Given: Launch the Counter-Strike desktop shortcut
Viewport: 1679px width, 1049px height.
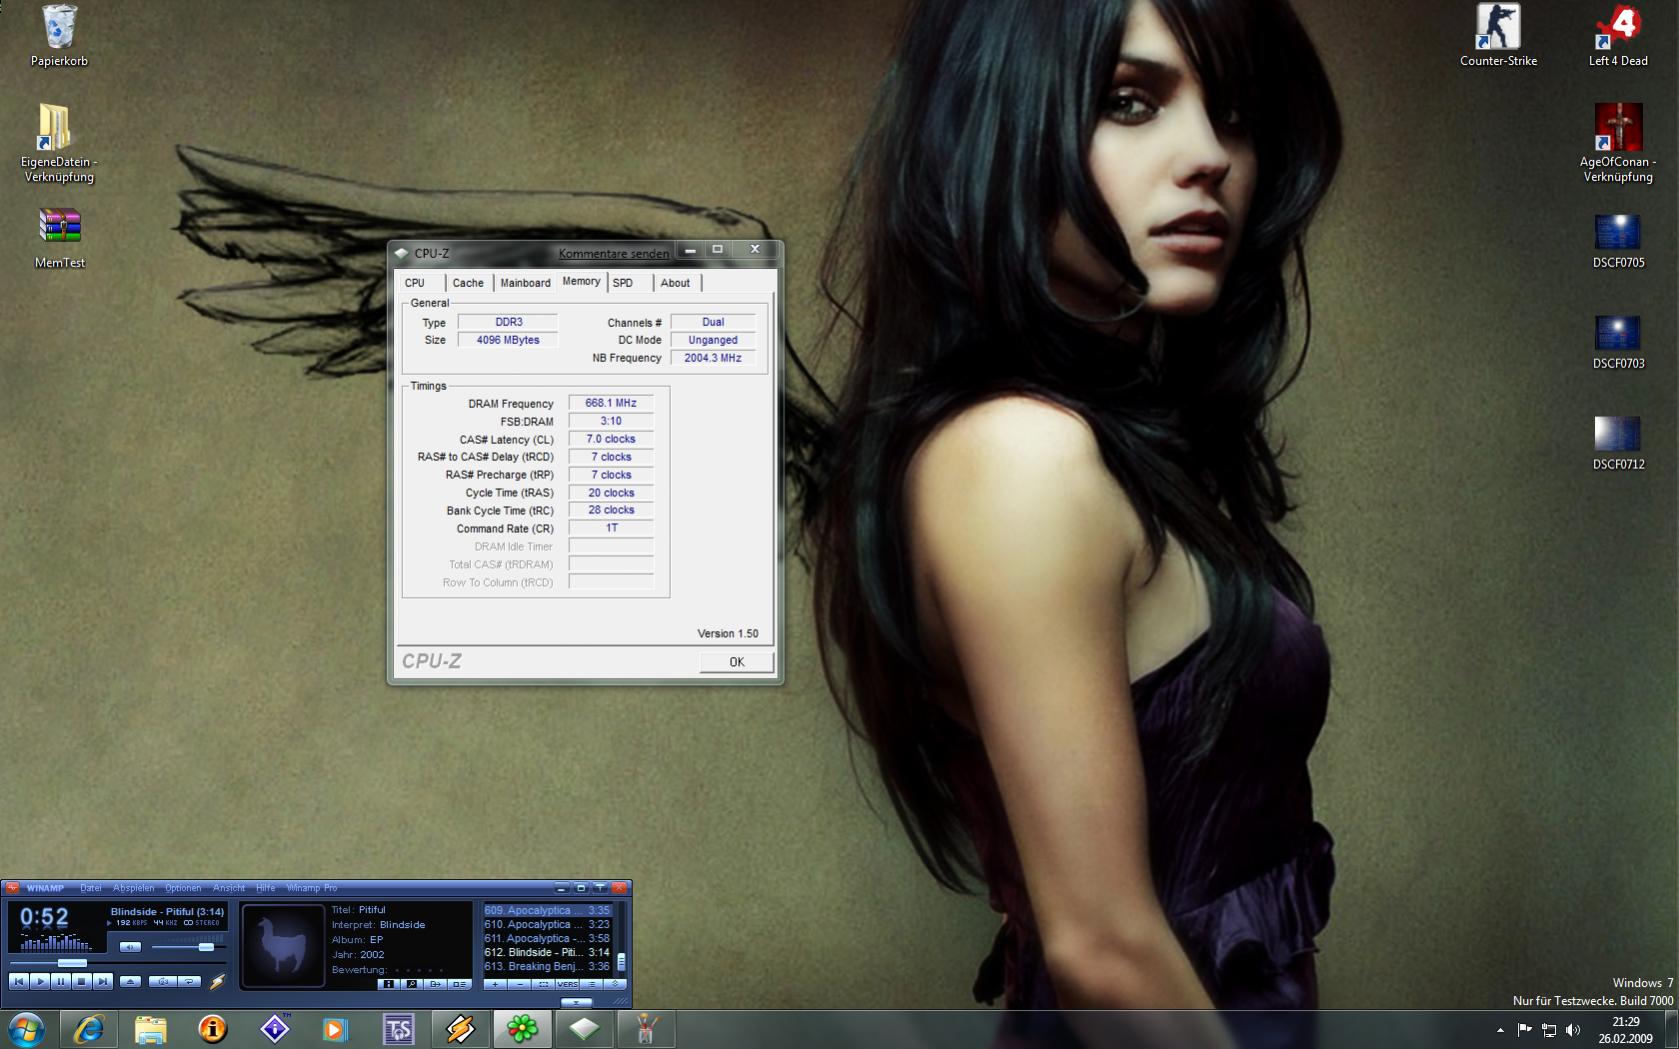Looking at the screenshot, I should (x=1498, y=36).
